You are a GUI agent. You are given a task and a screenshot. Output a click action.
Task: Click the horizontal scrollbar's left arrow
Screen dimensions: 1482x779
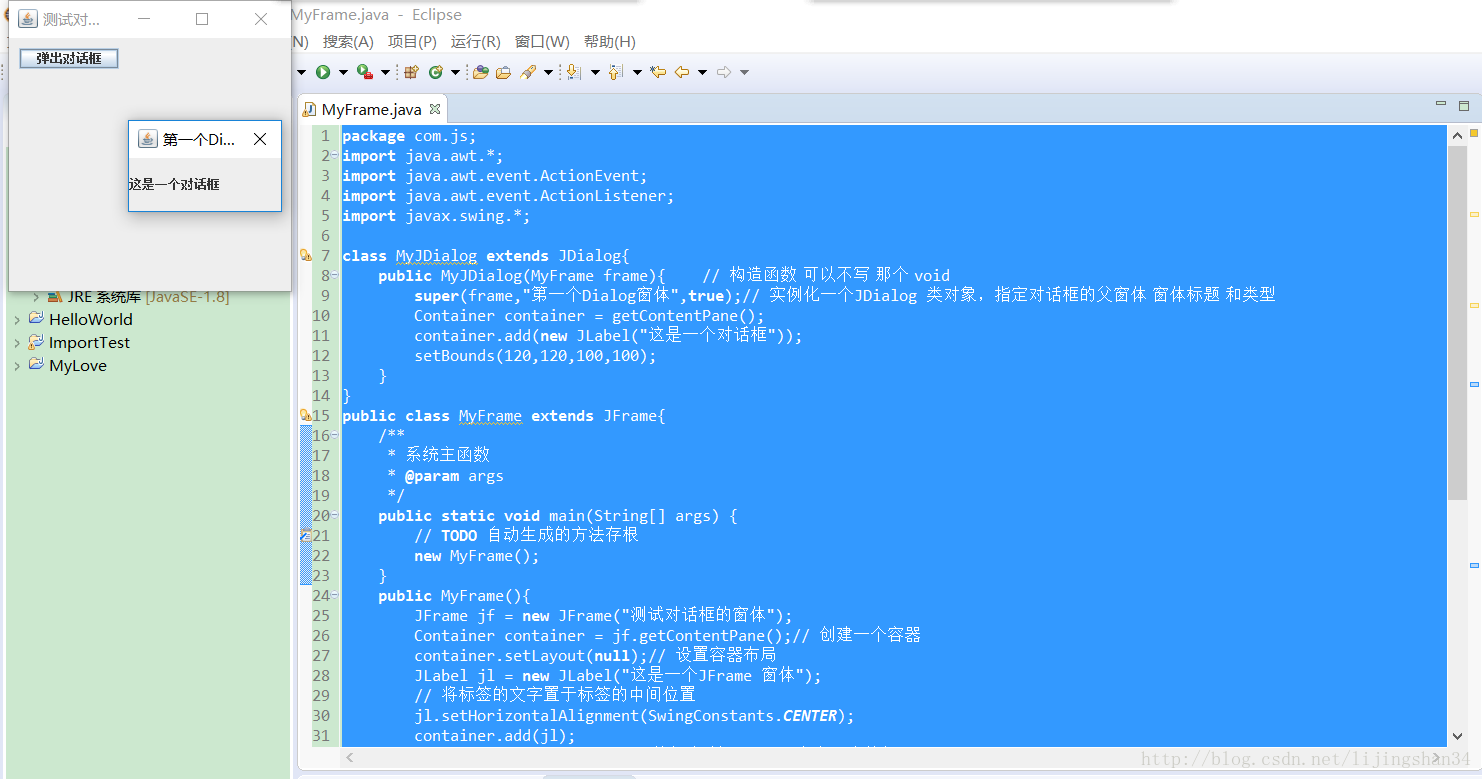coord(350,758)
